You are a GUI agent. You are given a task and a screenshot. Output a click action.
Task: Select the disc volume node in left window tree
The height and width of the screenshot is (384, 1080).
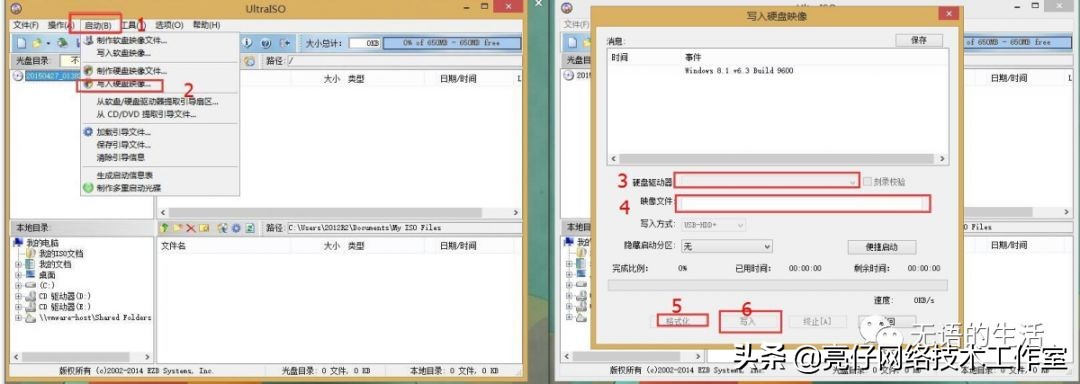[x=52, y=76]
